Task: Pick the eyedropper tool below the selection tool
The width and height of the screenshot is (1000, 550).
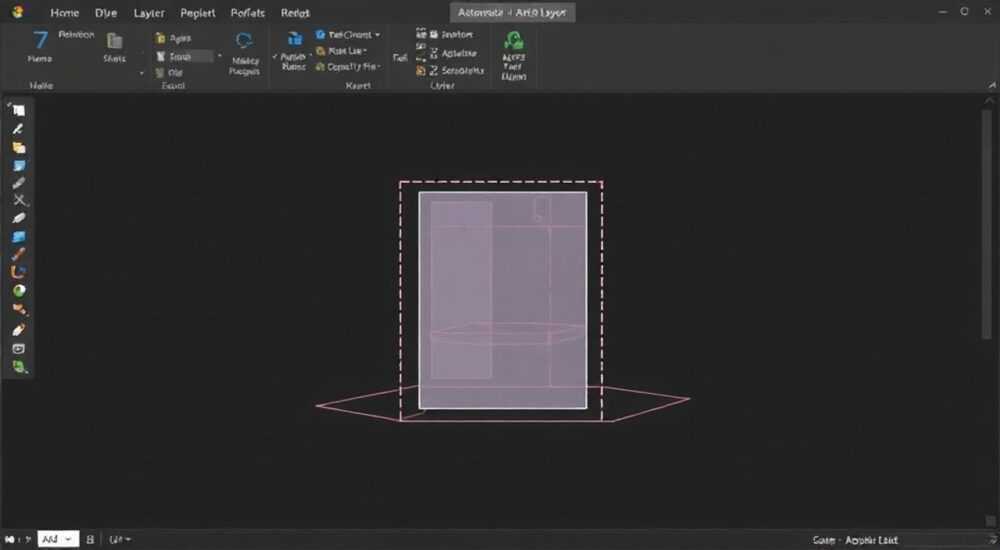Action: pos(18,129)
